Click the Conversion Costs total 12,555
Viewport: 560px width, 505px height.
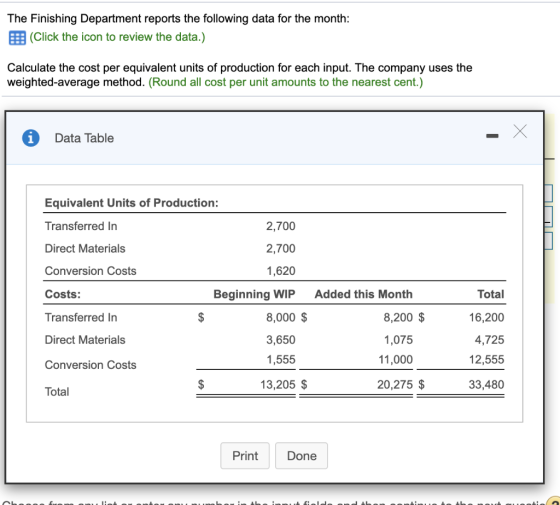pyautogui.click(x=486, y=359)
